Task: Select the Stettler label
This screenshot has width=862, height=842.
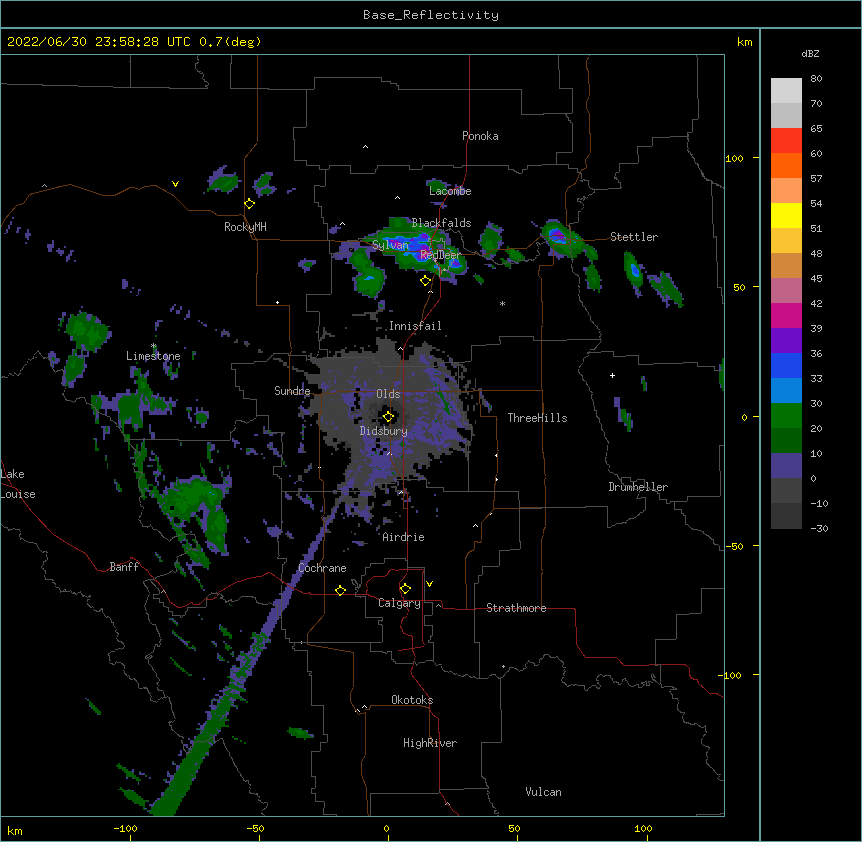Action: [634, 237]
